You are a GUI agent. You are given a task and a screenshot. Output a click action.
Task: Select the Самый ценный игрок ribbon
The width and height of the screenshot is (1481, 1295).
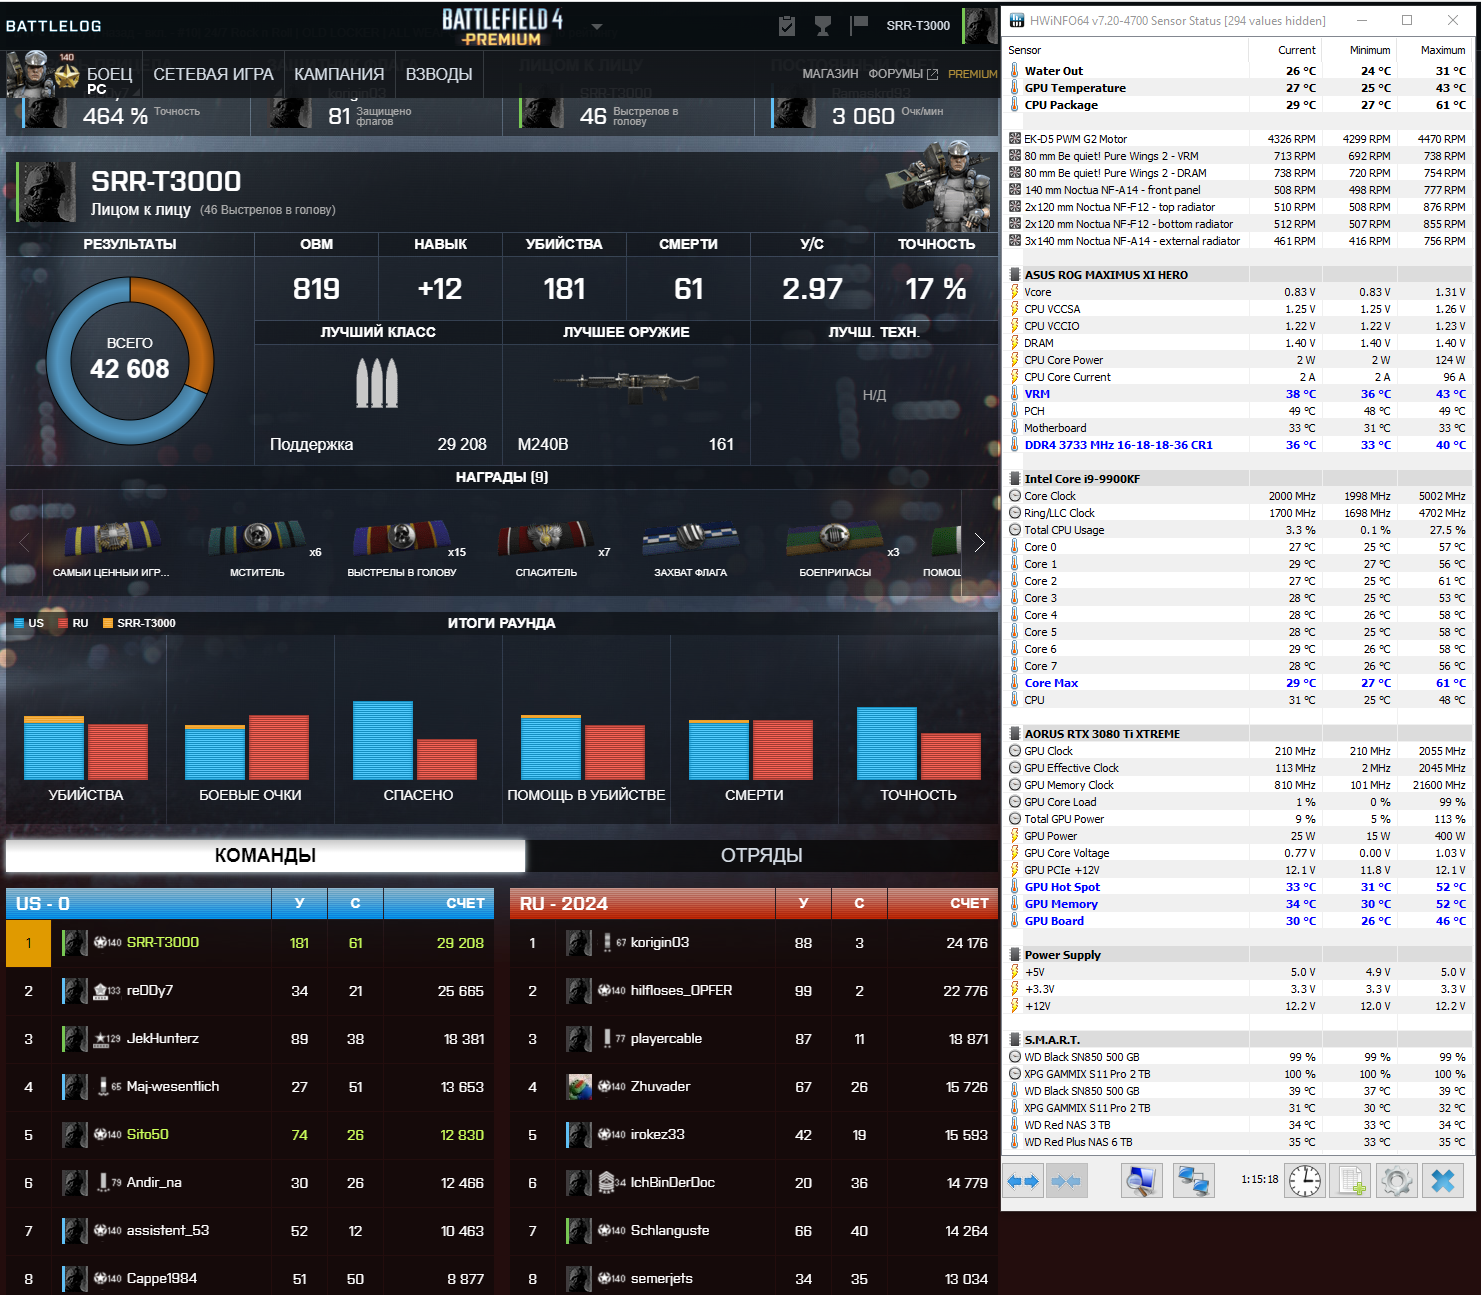[112, 538]
